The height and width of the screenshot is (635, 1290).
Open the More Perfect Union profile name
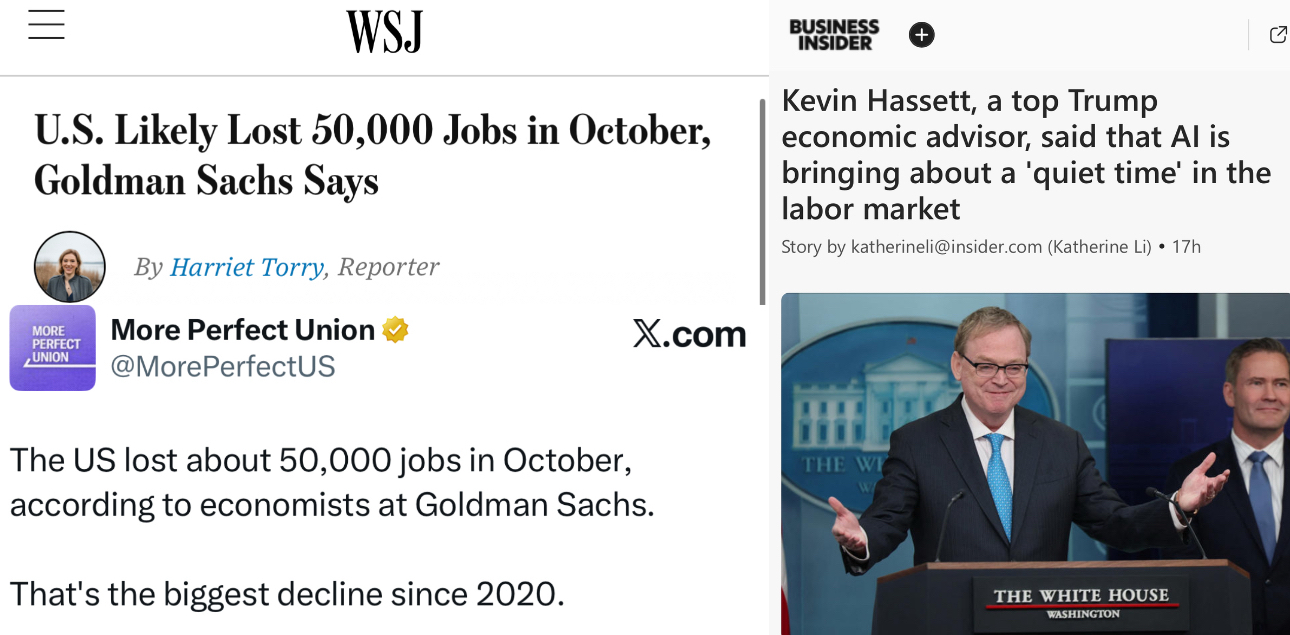click(242, 329)
